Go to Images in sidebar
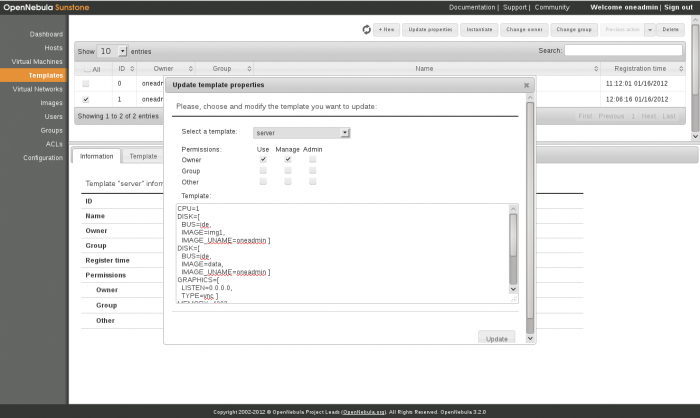Image resolution: width=700 pixels, height=418 pixels. point(51,103)
